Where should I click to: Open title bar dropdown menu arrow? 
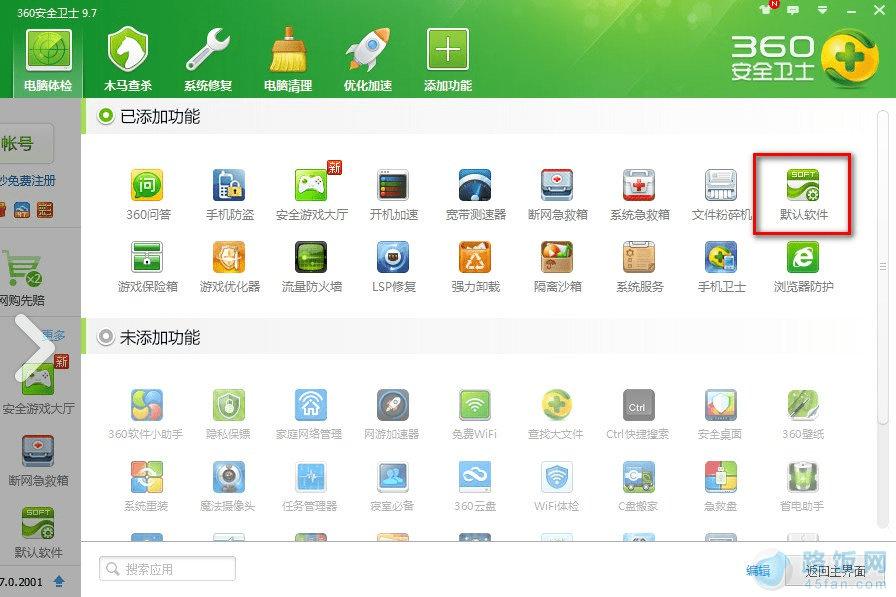pos(822,10)
